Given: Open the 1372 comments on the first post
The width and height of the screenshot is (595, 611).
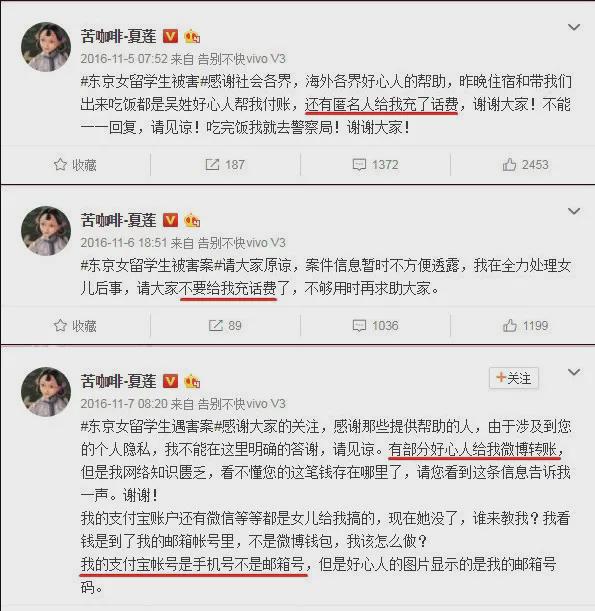Looking at the screenshot, I should (x=375, y=165).
